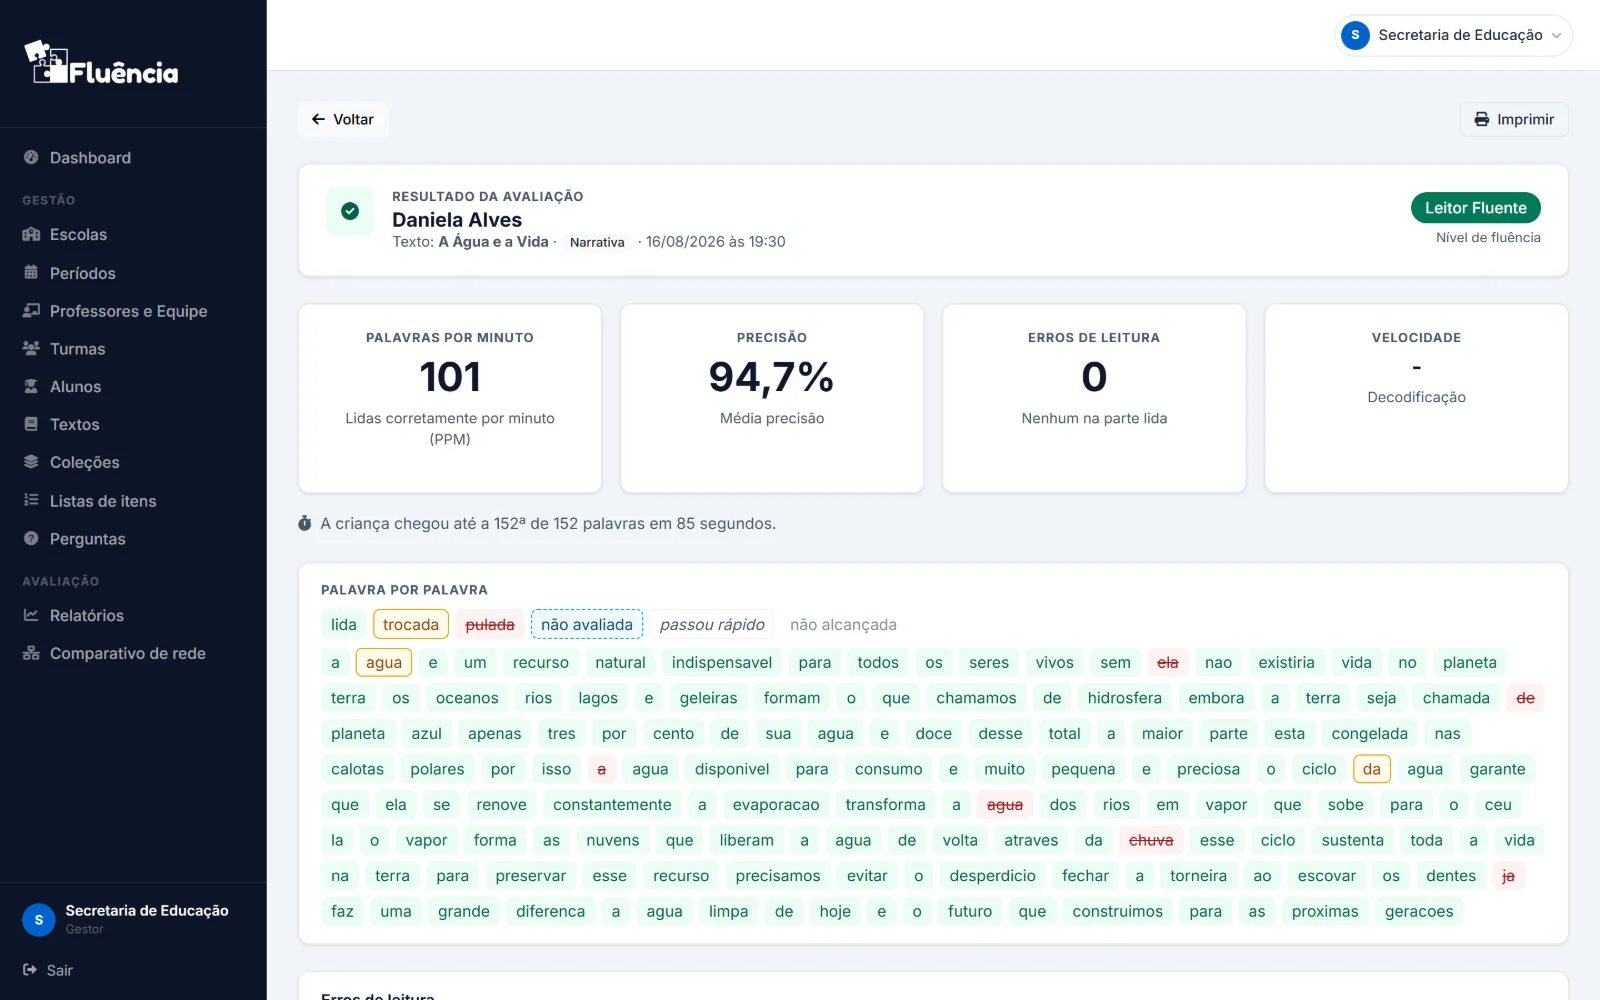Click the Turmas group icon

(x=31, y=348)
